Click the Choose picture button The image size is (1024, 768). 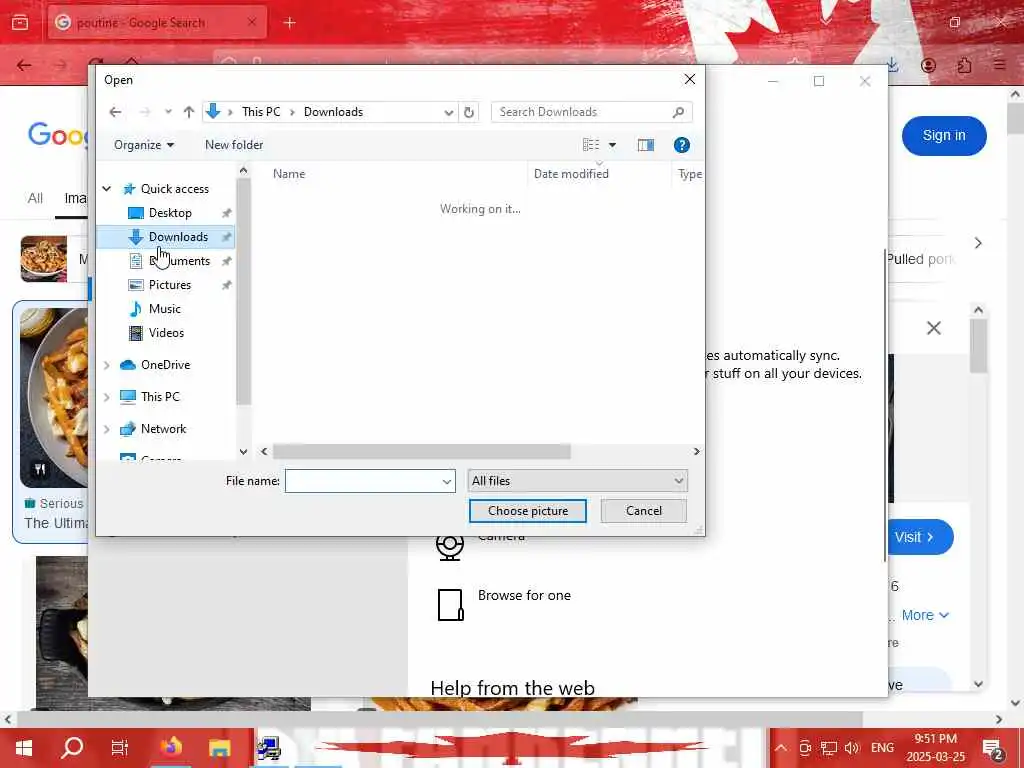tap(528, 511)
